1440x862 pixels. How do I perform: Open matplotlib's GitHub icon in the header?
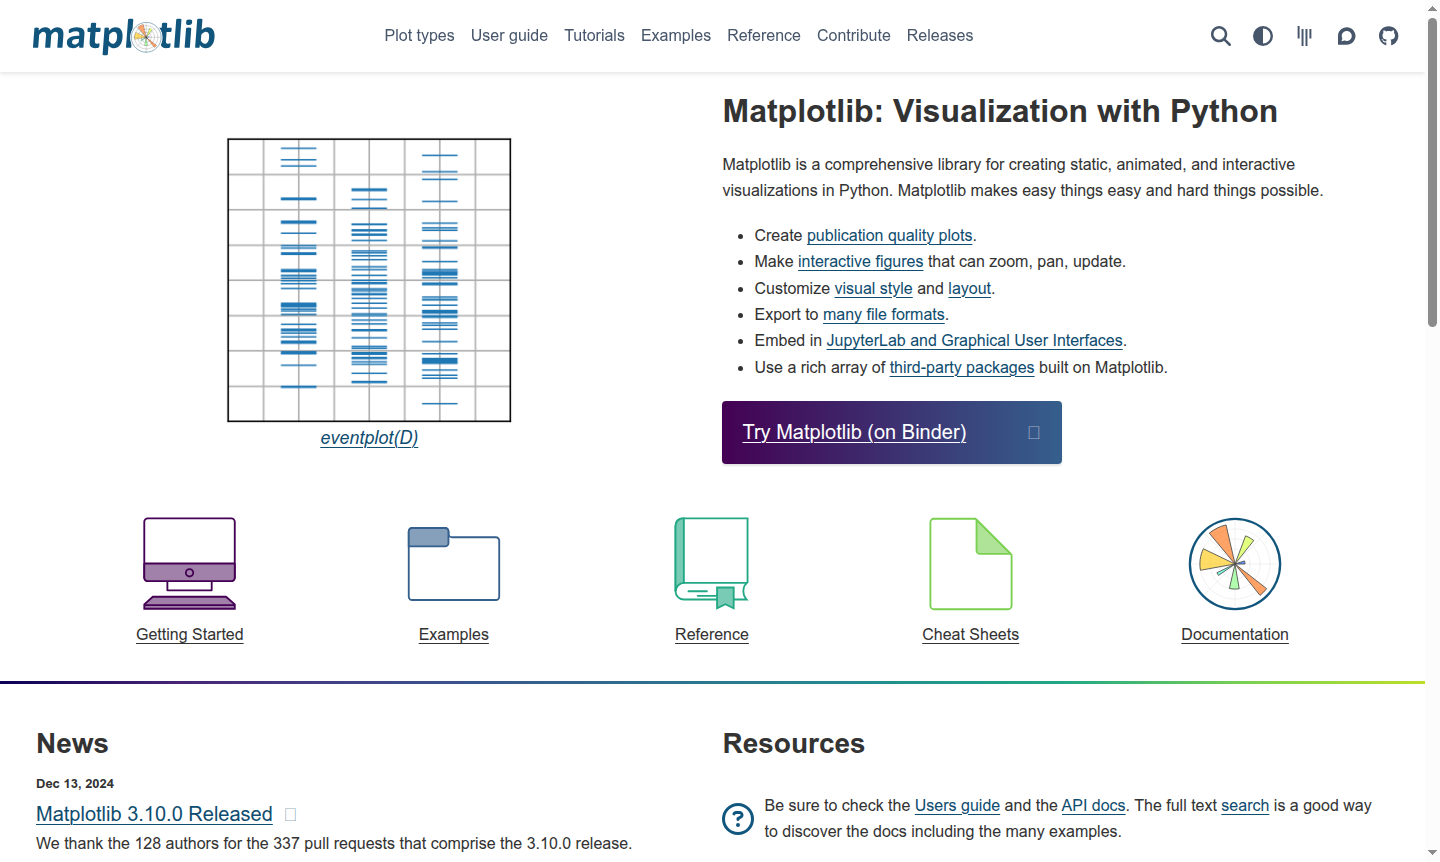tap(1388, 36)
